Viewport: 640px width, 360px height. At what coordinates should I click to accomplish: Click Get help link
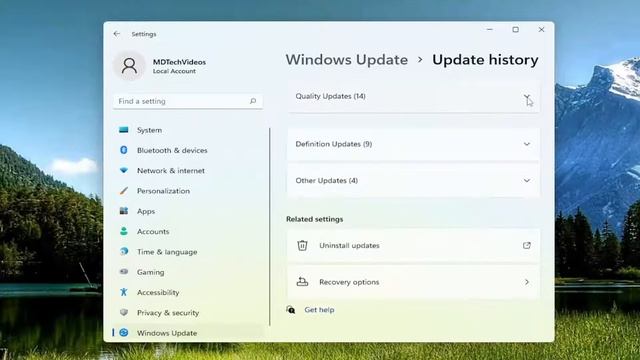[319, 310]
